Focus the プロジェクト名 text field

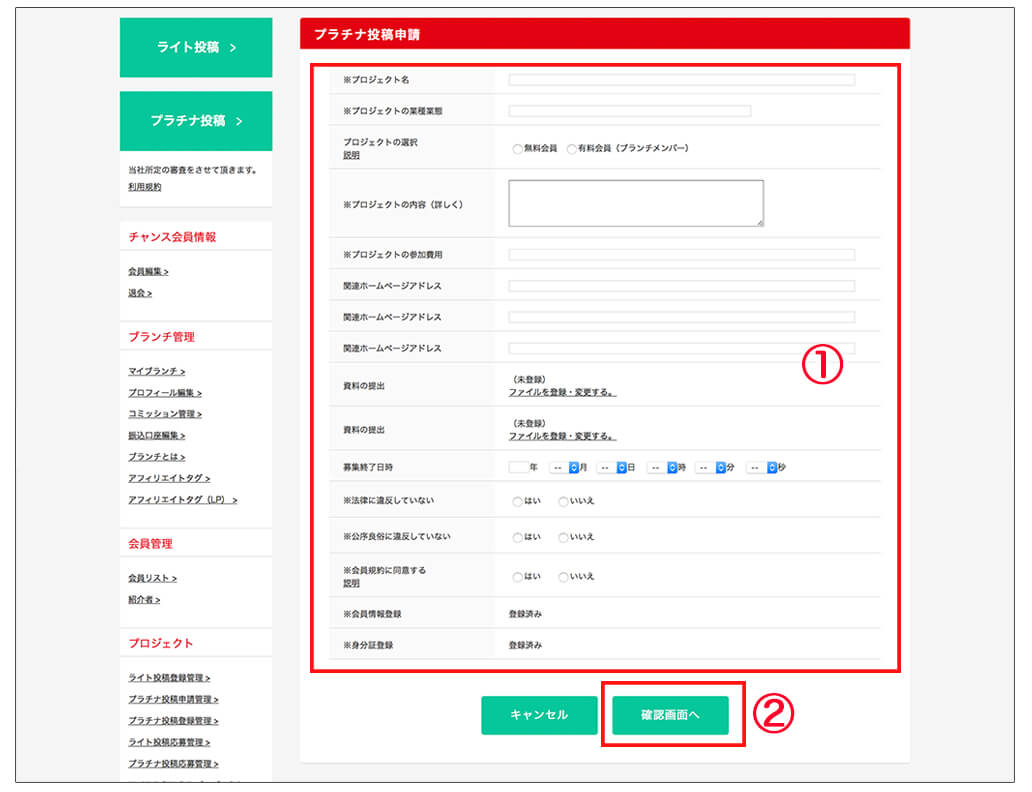681,80
